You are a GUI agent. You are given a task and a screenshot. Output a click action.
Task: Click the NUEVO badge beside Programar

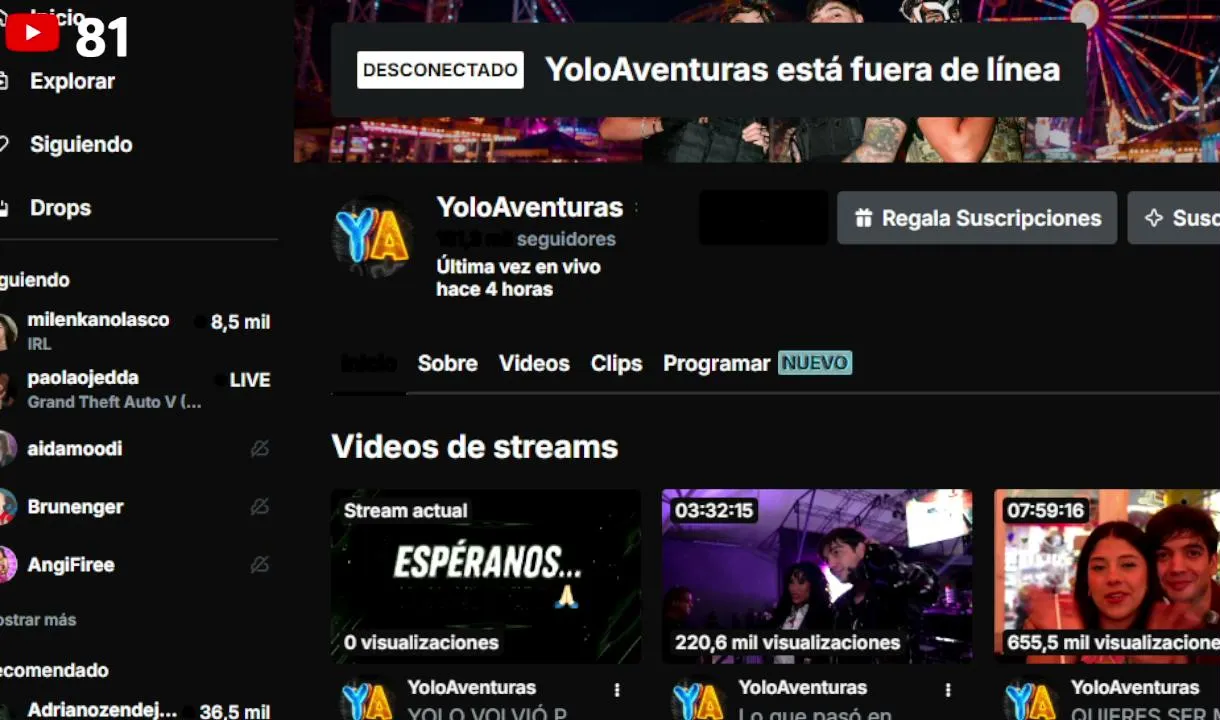click(815, 363)
